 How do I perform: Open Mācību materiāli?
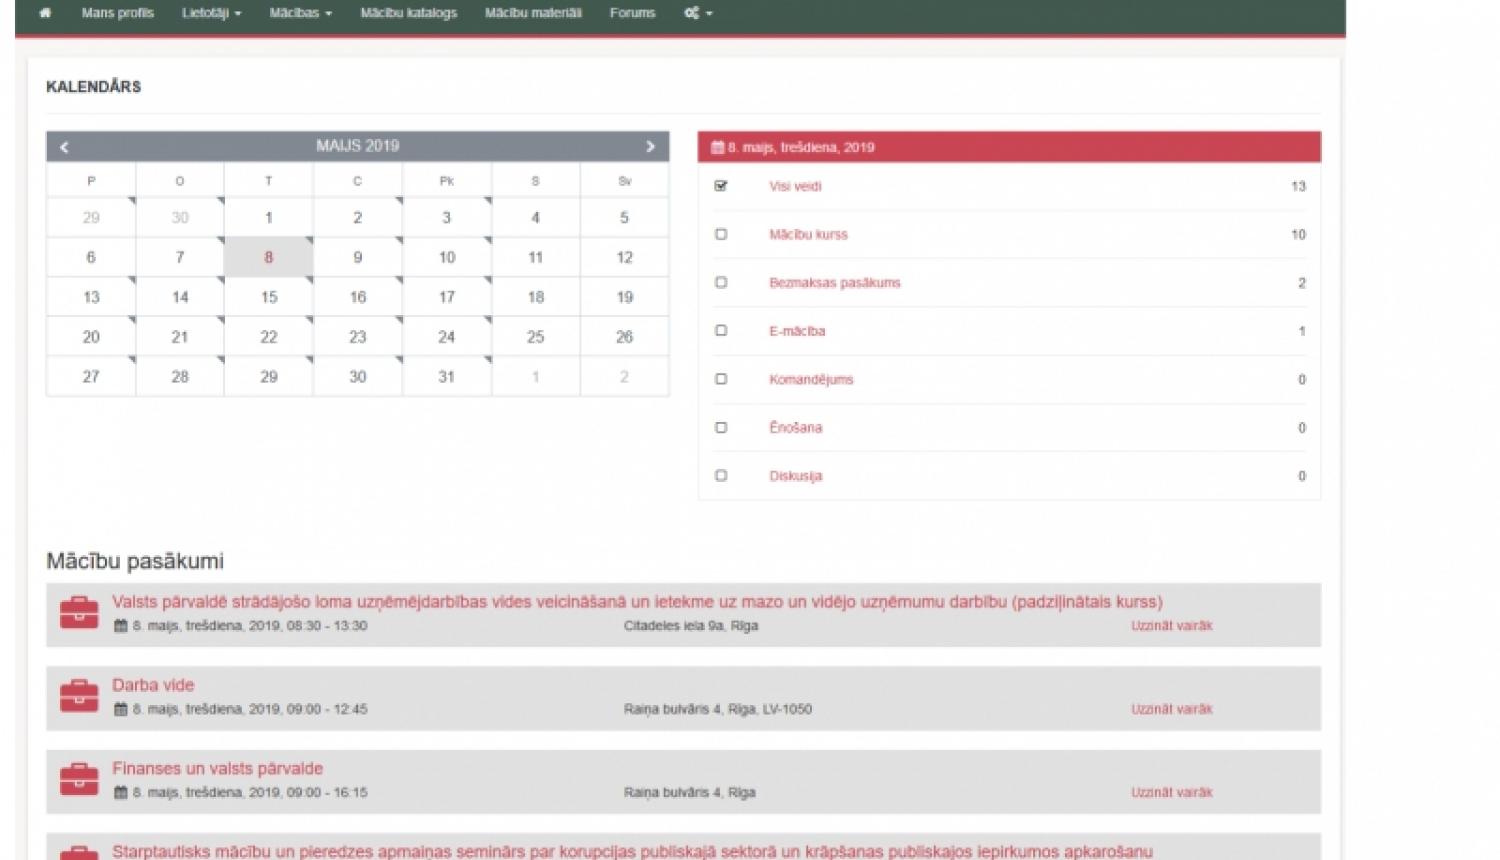pyautogui.click(x=533, y=13)
